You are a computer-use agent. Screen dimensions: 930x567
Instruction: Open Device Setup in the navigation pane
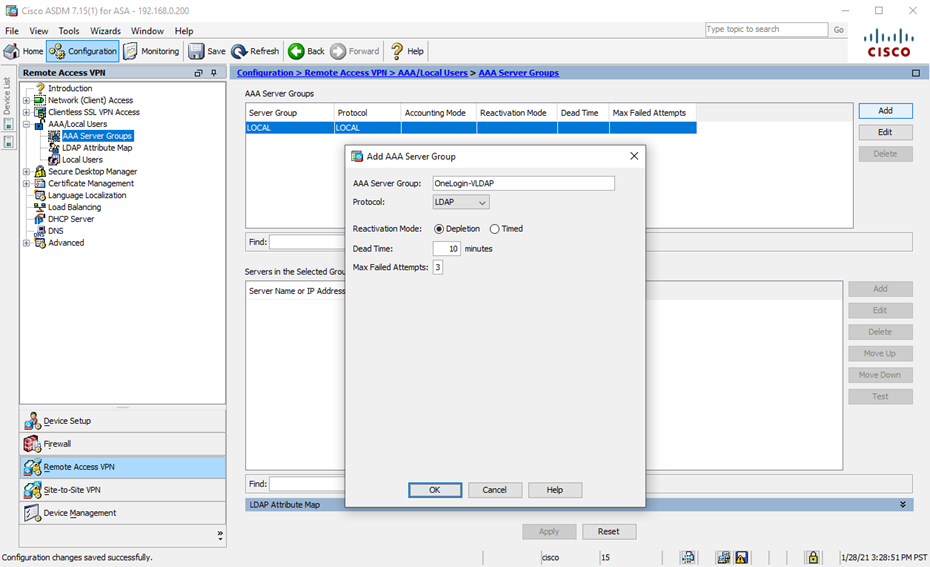123,421
